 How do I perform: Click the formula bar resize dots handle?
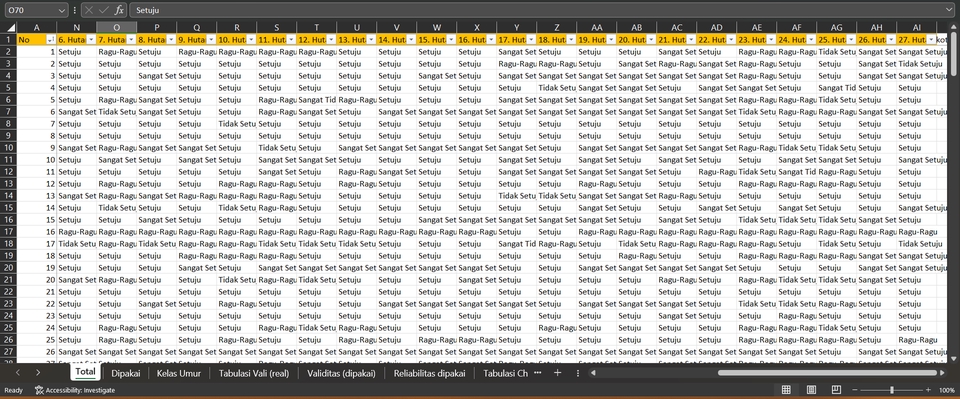tap(75, 10)
